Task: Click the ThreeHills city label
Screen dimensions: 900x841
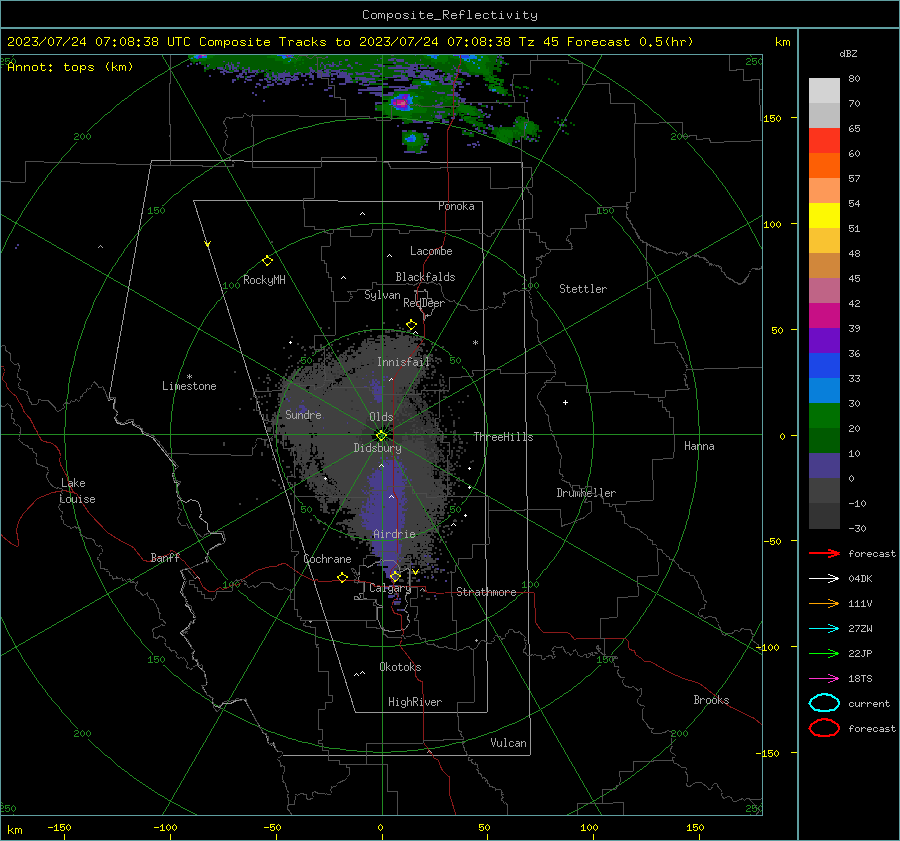Action: pos(503,437)
